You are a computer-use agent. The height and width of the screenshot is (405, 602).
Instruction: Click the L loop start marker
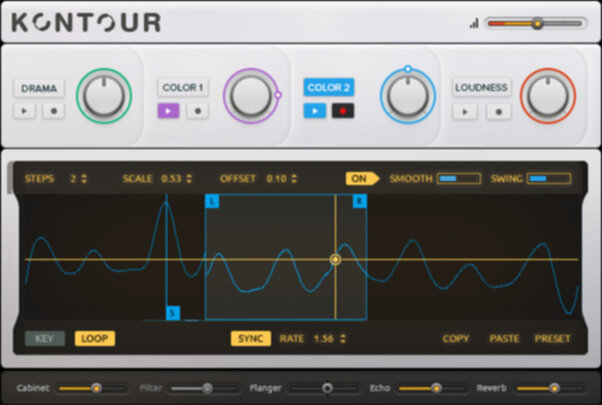[212, 201]
